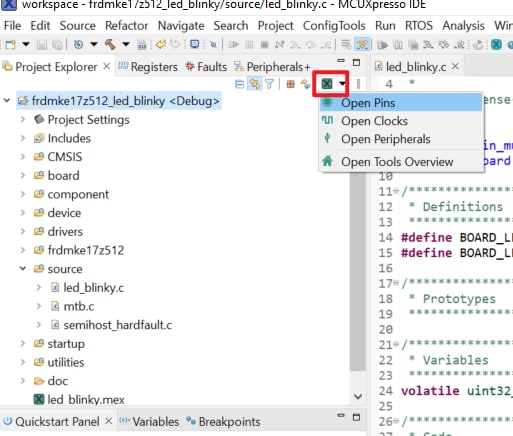The image size is (513, 436).
Task: Click the Resume debug toolbar icon
Action: tap(234, 44)
